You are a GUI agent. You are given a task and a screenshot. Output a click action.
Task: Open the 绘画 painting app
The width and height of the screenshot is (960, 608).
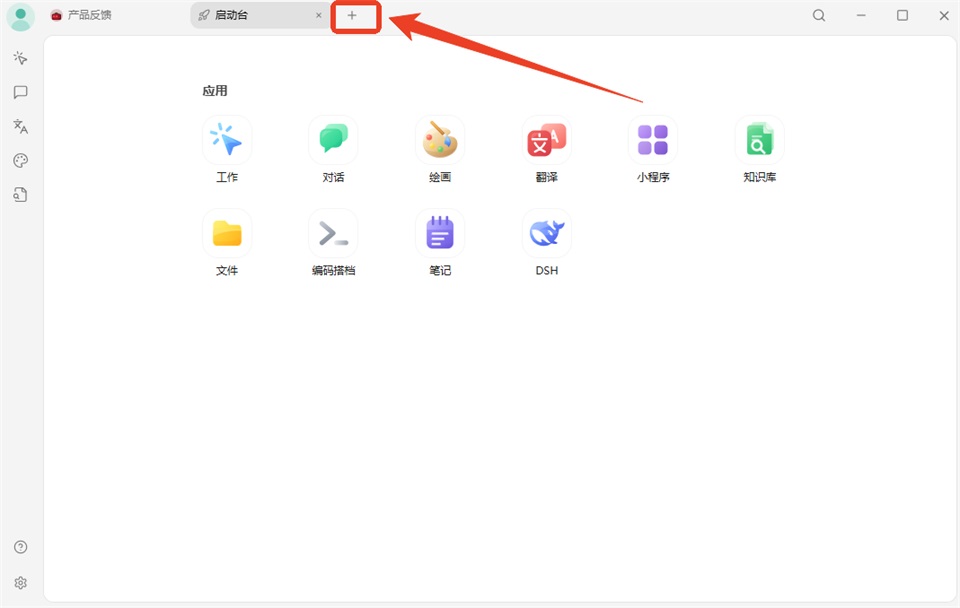click(x=440, y=140)
